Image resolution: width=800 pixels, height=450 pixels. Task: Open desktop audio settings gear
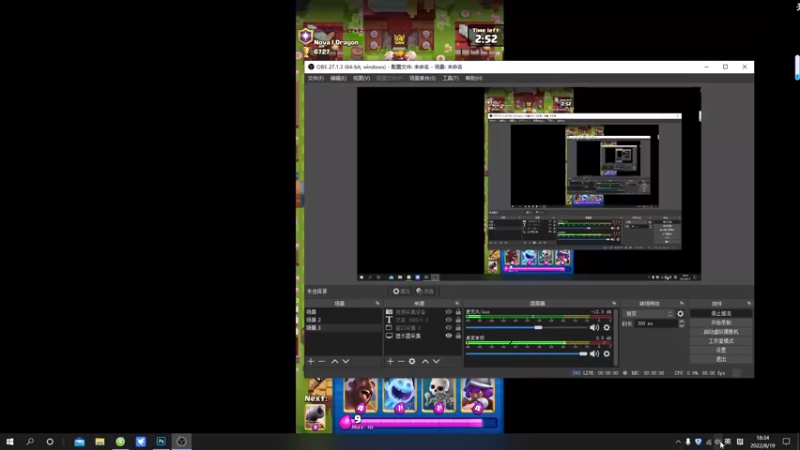(607, 354)
